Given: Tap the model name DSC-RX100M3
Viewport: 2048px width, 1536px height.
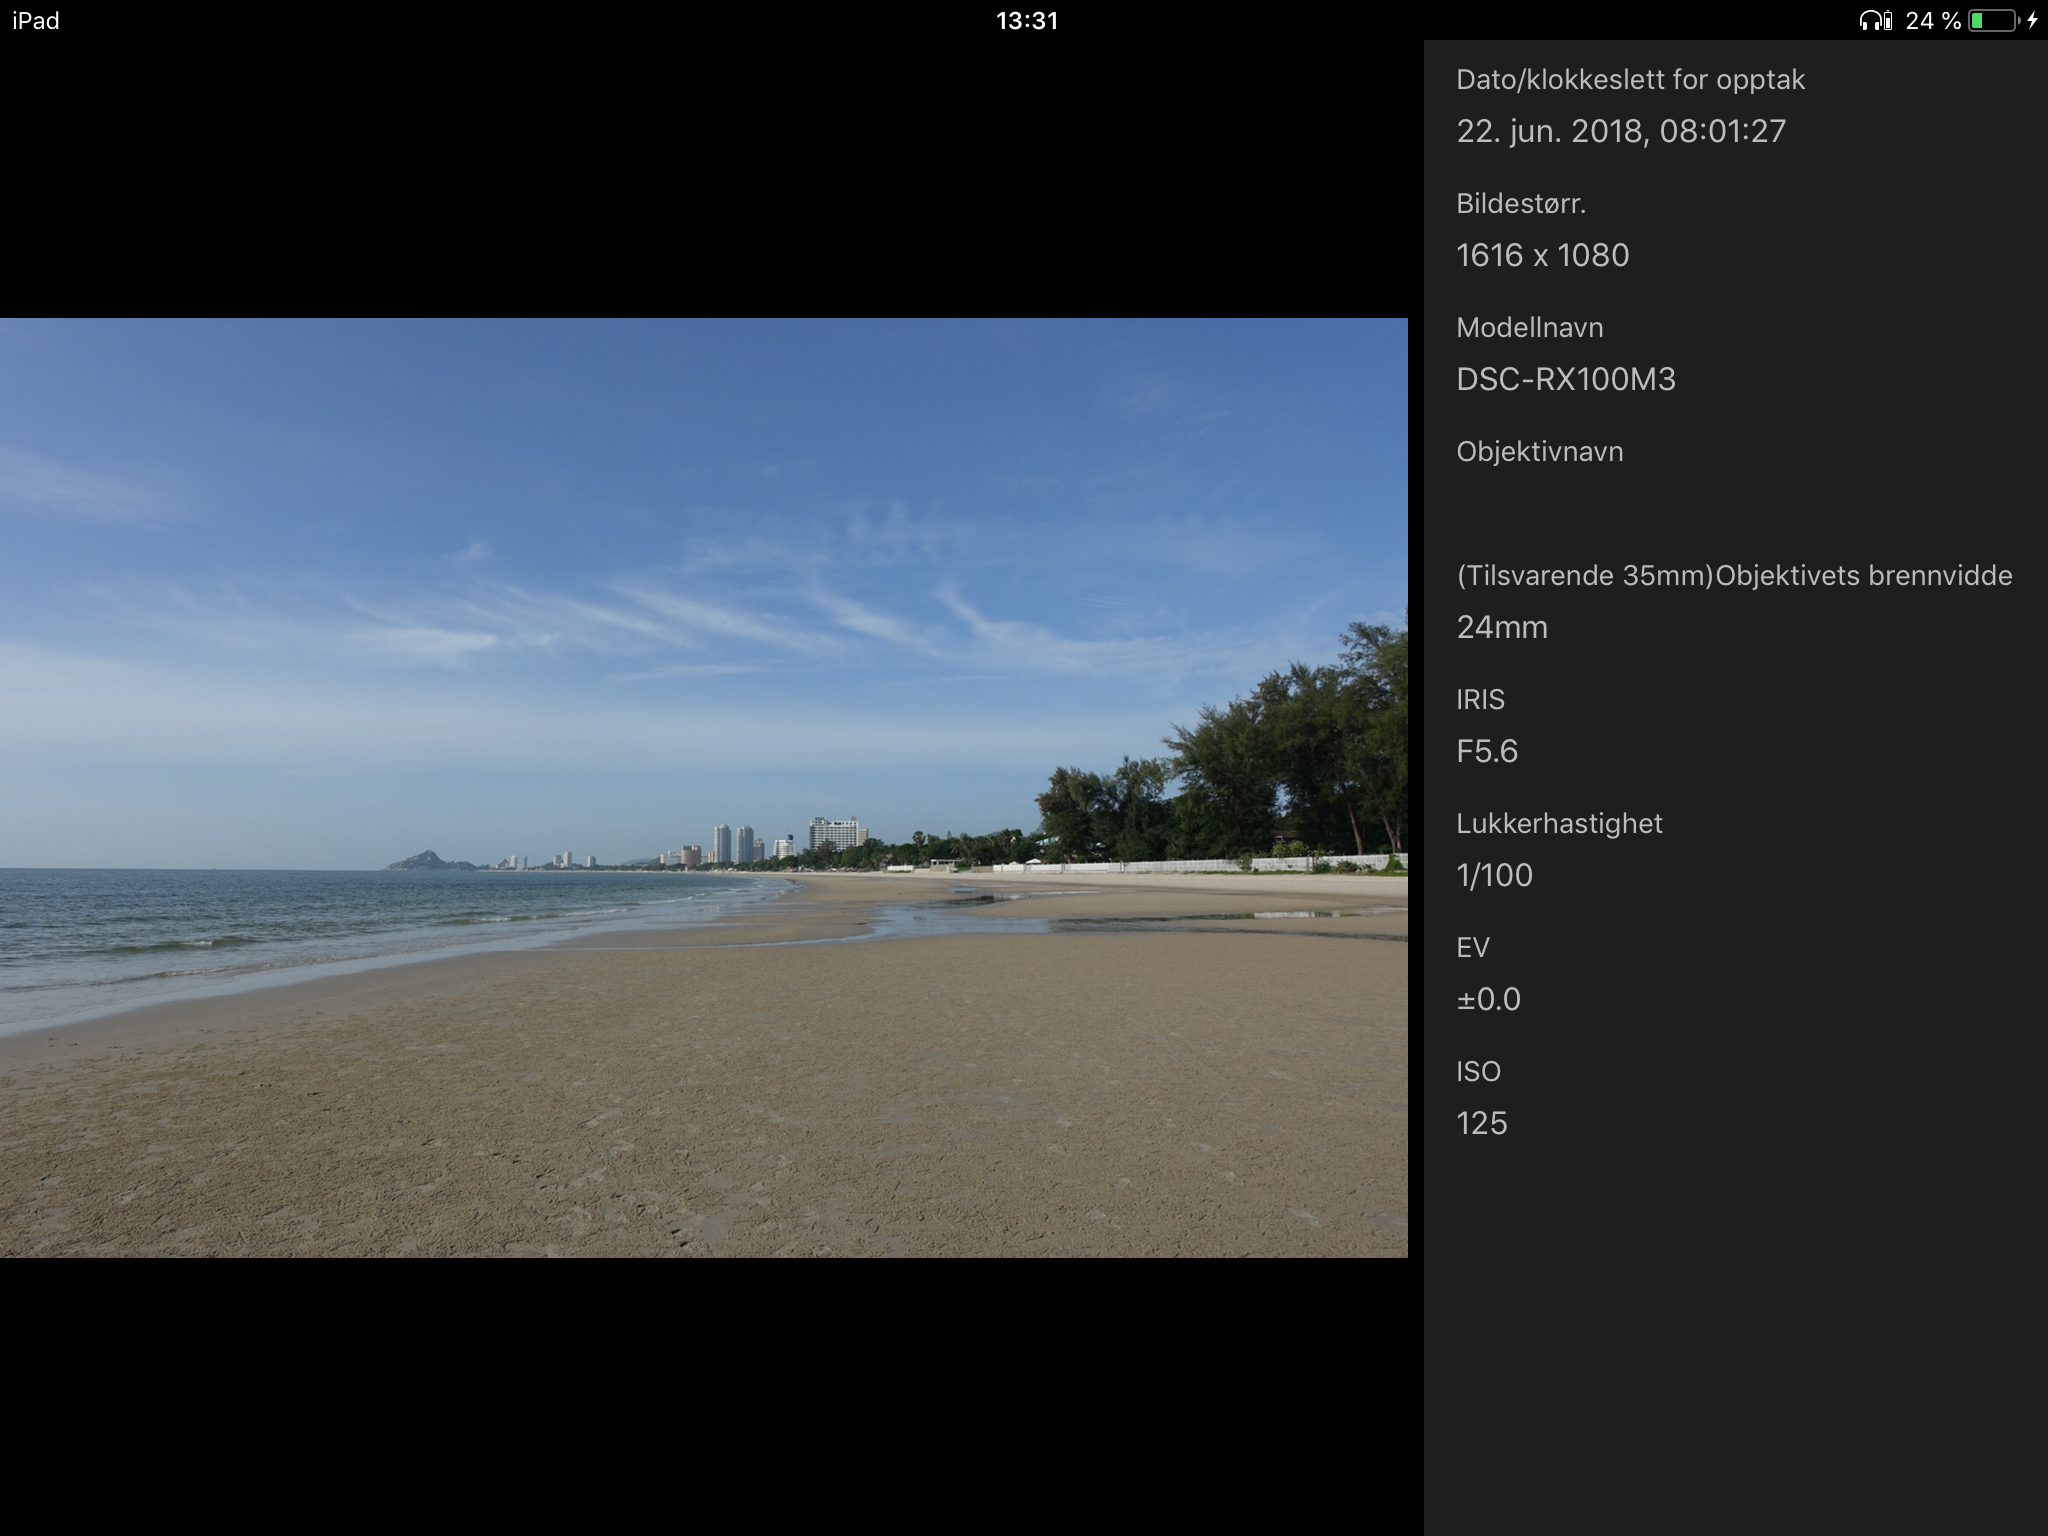Looking at the screenshot, I should pos(1565,379).
